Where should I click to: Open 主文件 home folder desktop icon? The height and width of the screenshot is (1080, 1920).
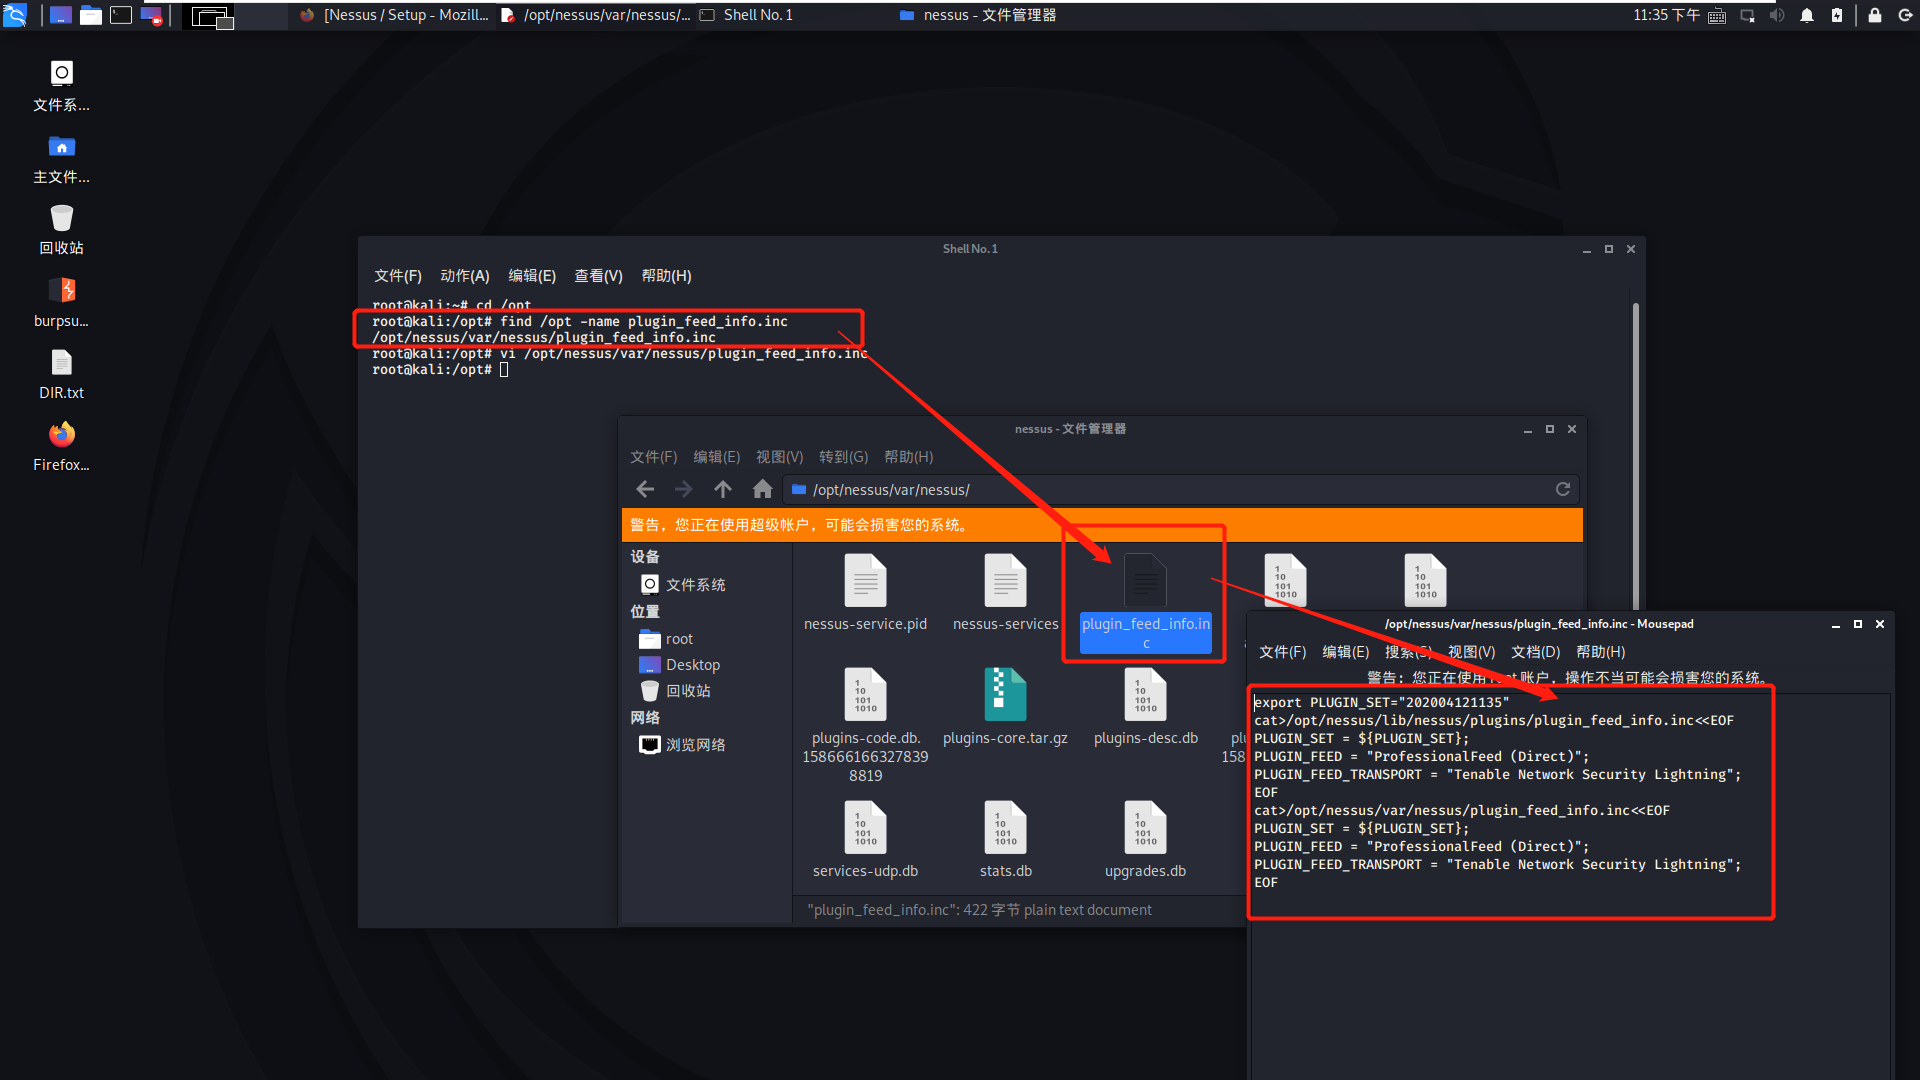click(x=62, y=159)
